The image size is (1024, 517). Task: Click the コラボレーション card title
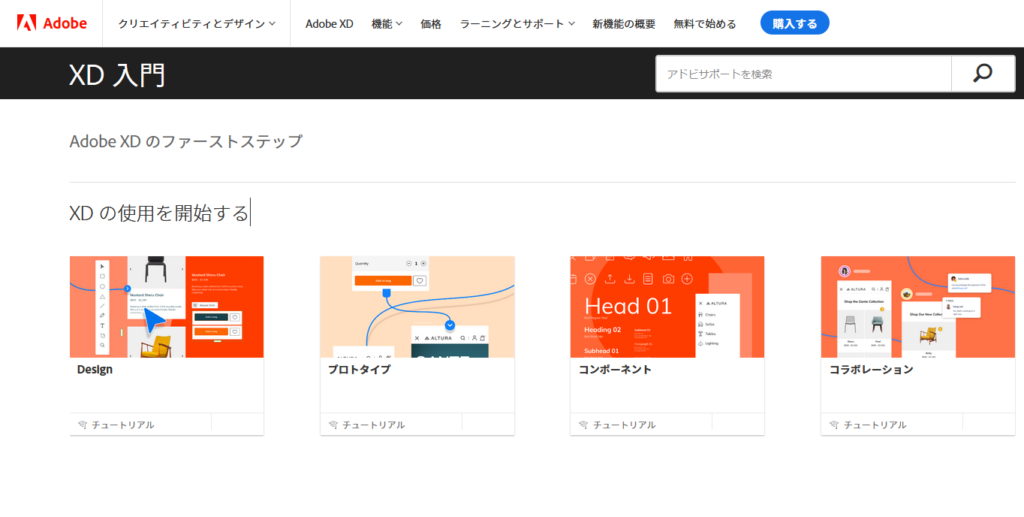click(871, 369)
